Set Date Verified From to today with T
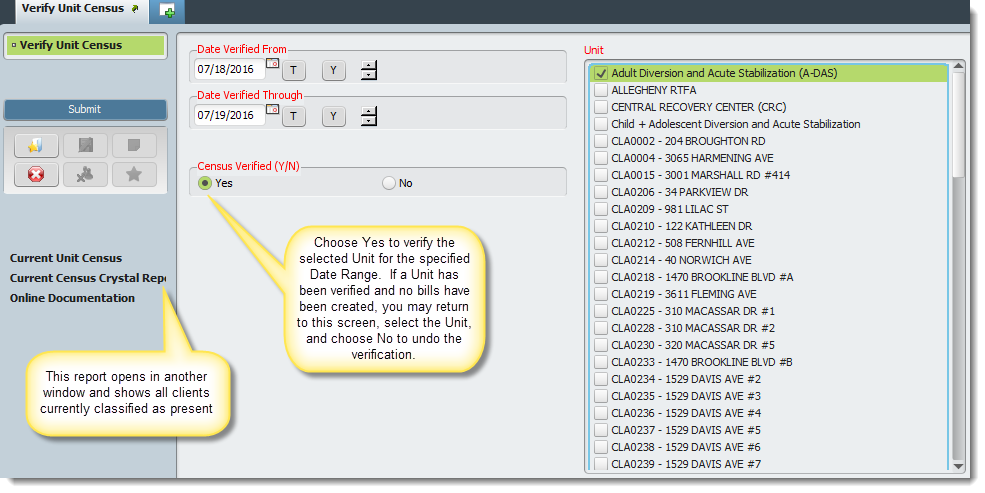The height and width of the screenshot is (493, 985). (293, 70)
